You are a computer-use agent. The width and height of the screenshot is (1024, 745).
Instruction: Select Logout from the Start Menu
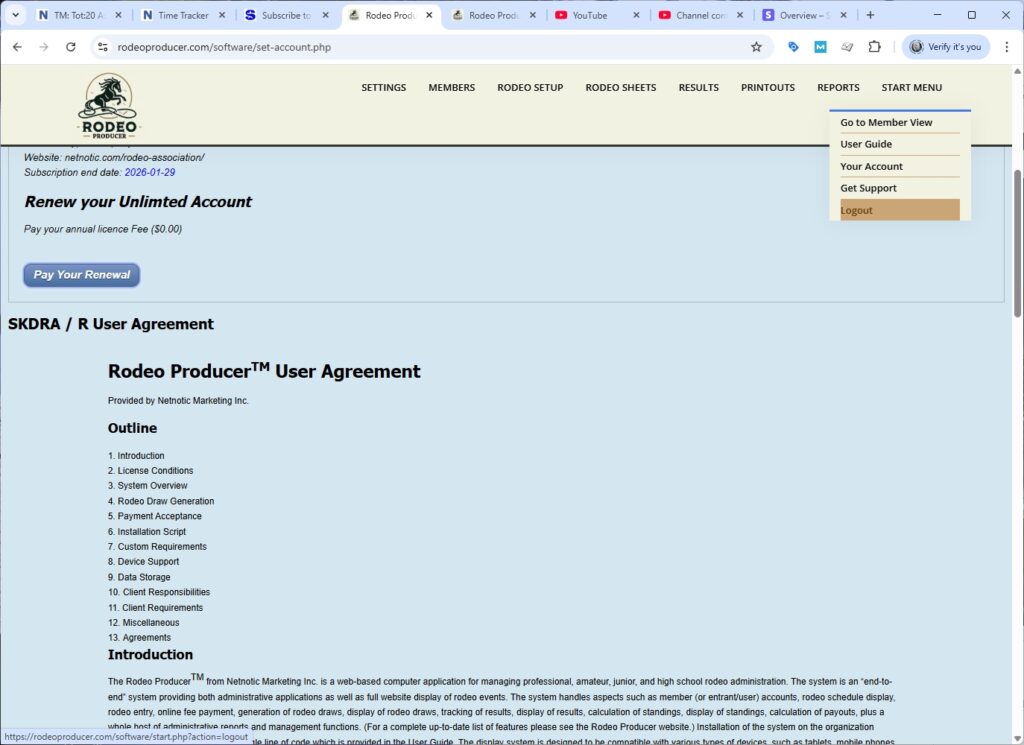coord(857,210)
